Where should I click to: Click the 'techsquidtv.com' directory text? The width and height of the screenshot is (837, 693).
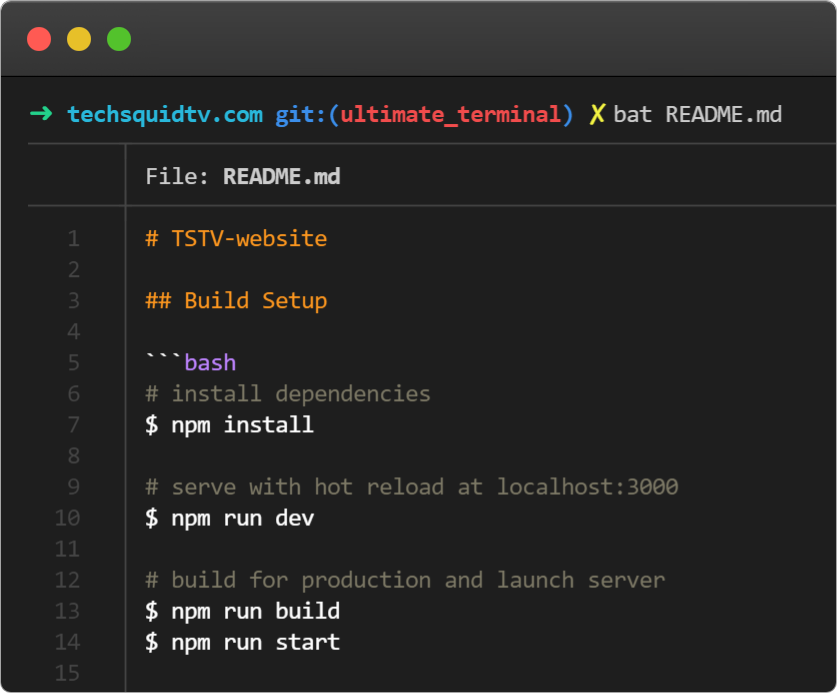point(165,115)
